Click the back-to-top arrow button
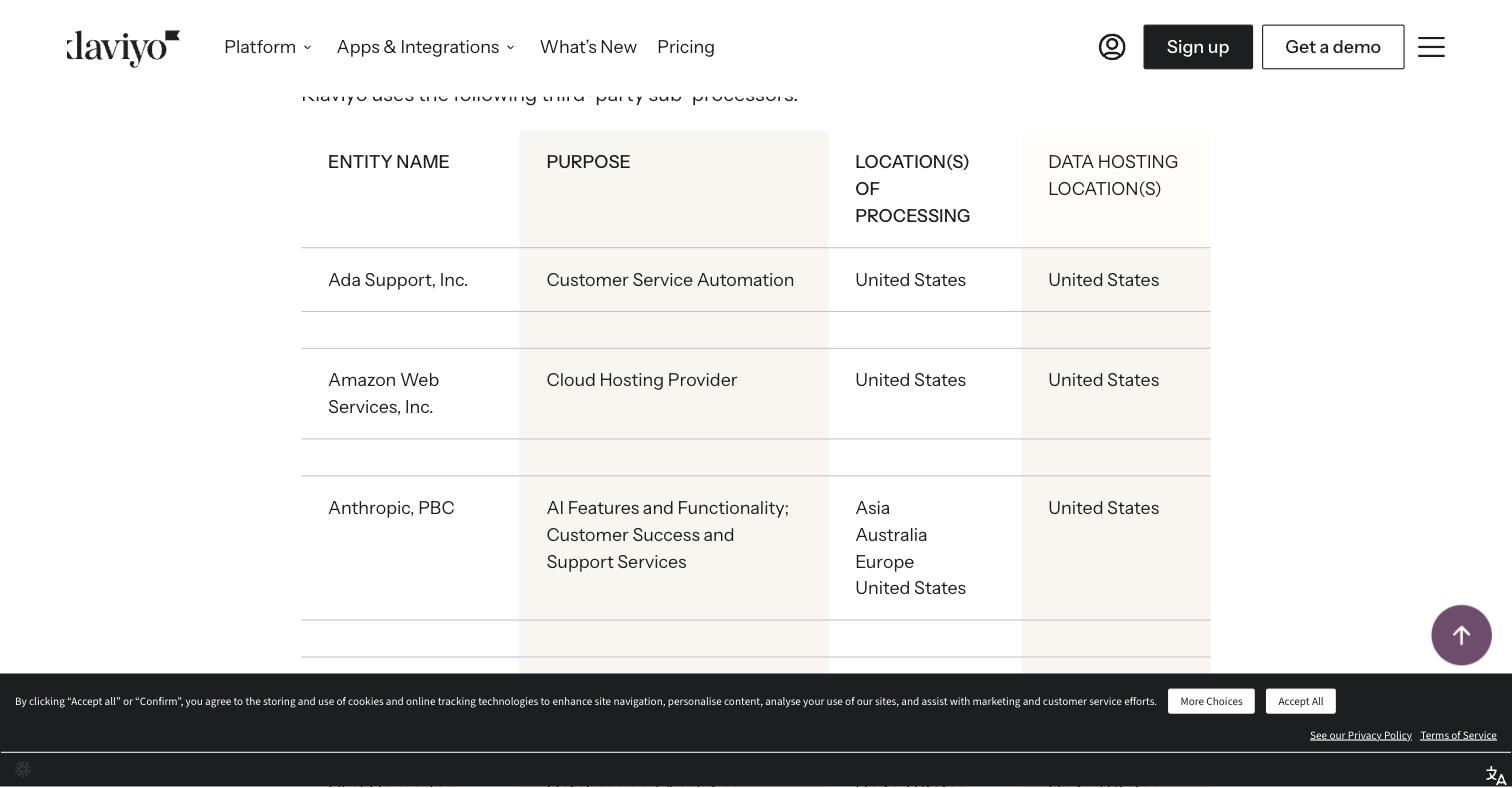1512x788 pixels. [x=1461, y=635]
